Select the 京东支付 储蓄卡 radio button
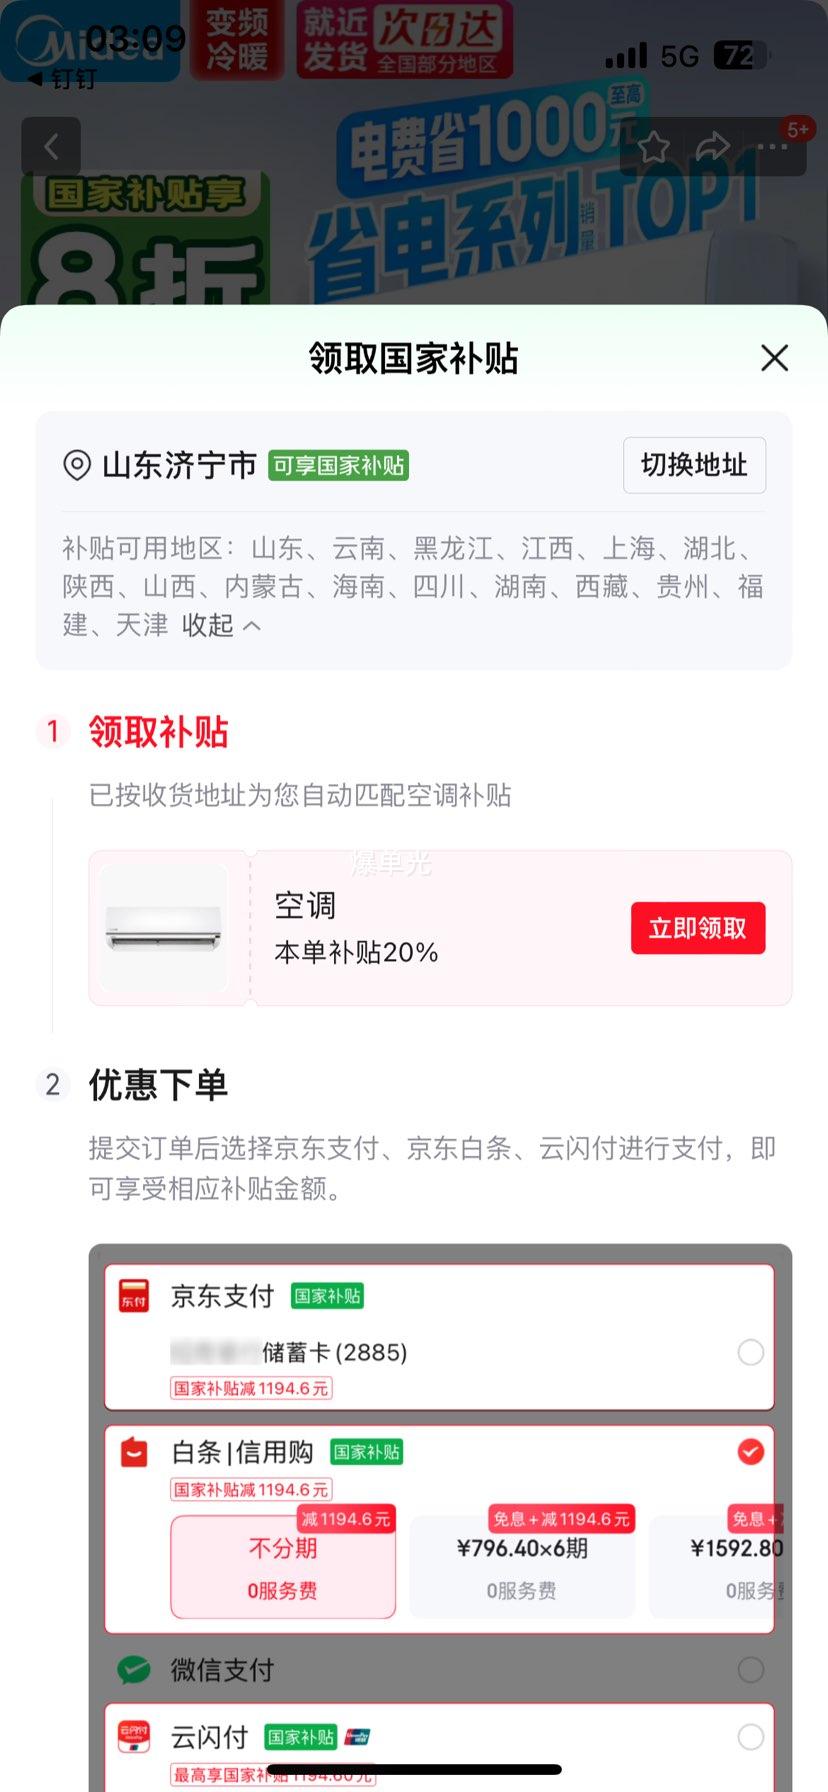This screenshot has width=828, height=1792. tap(750, 1352)
